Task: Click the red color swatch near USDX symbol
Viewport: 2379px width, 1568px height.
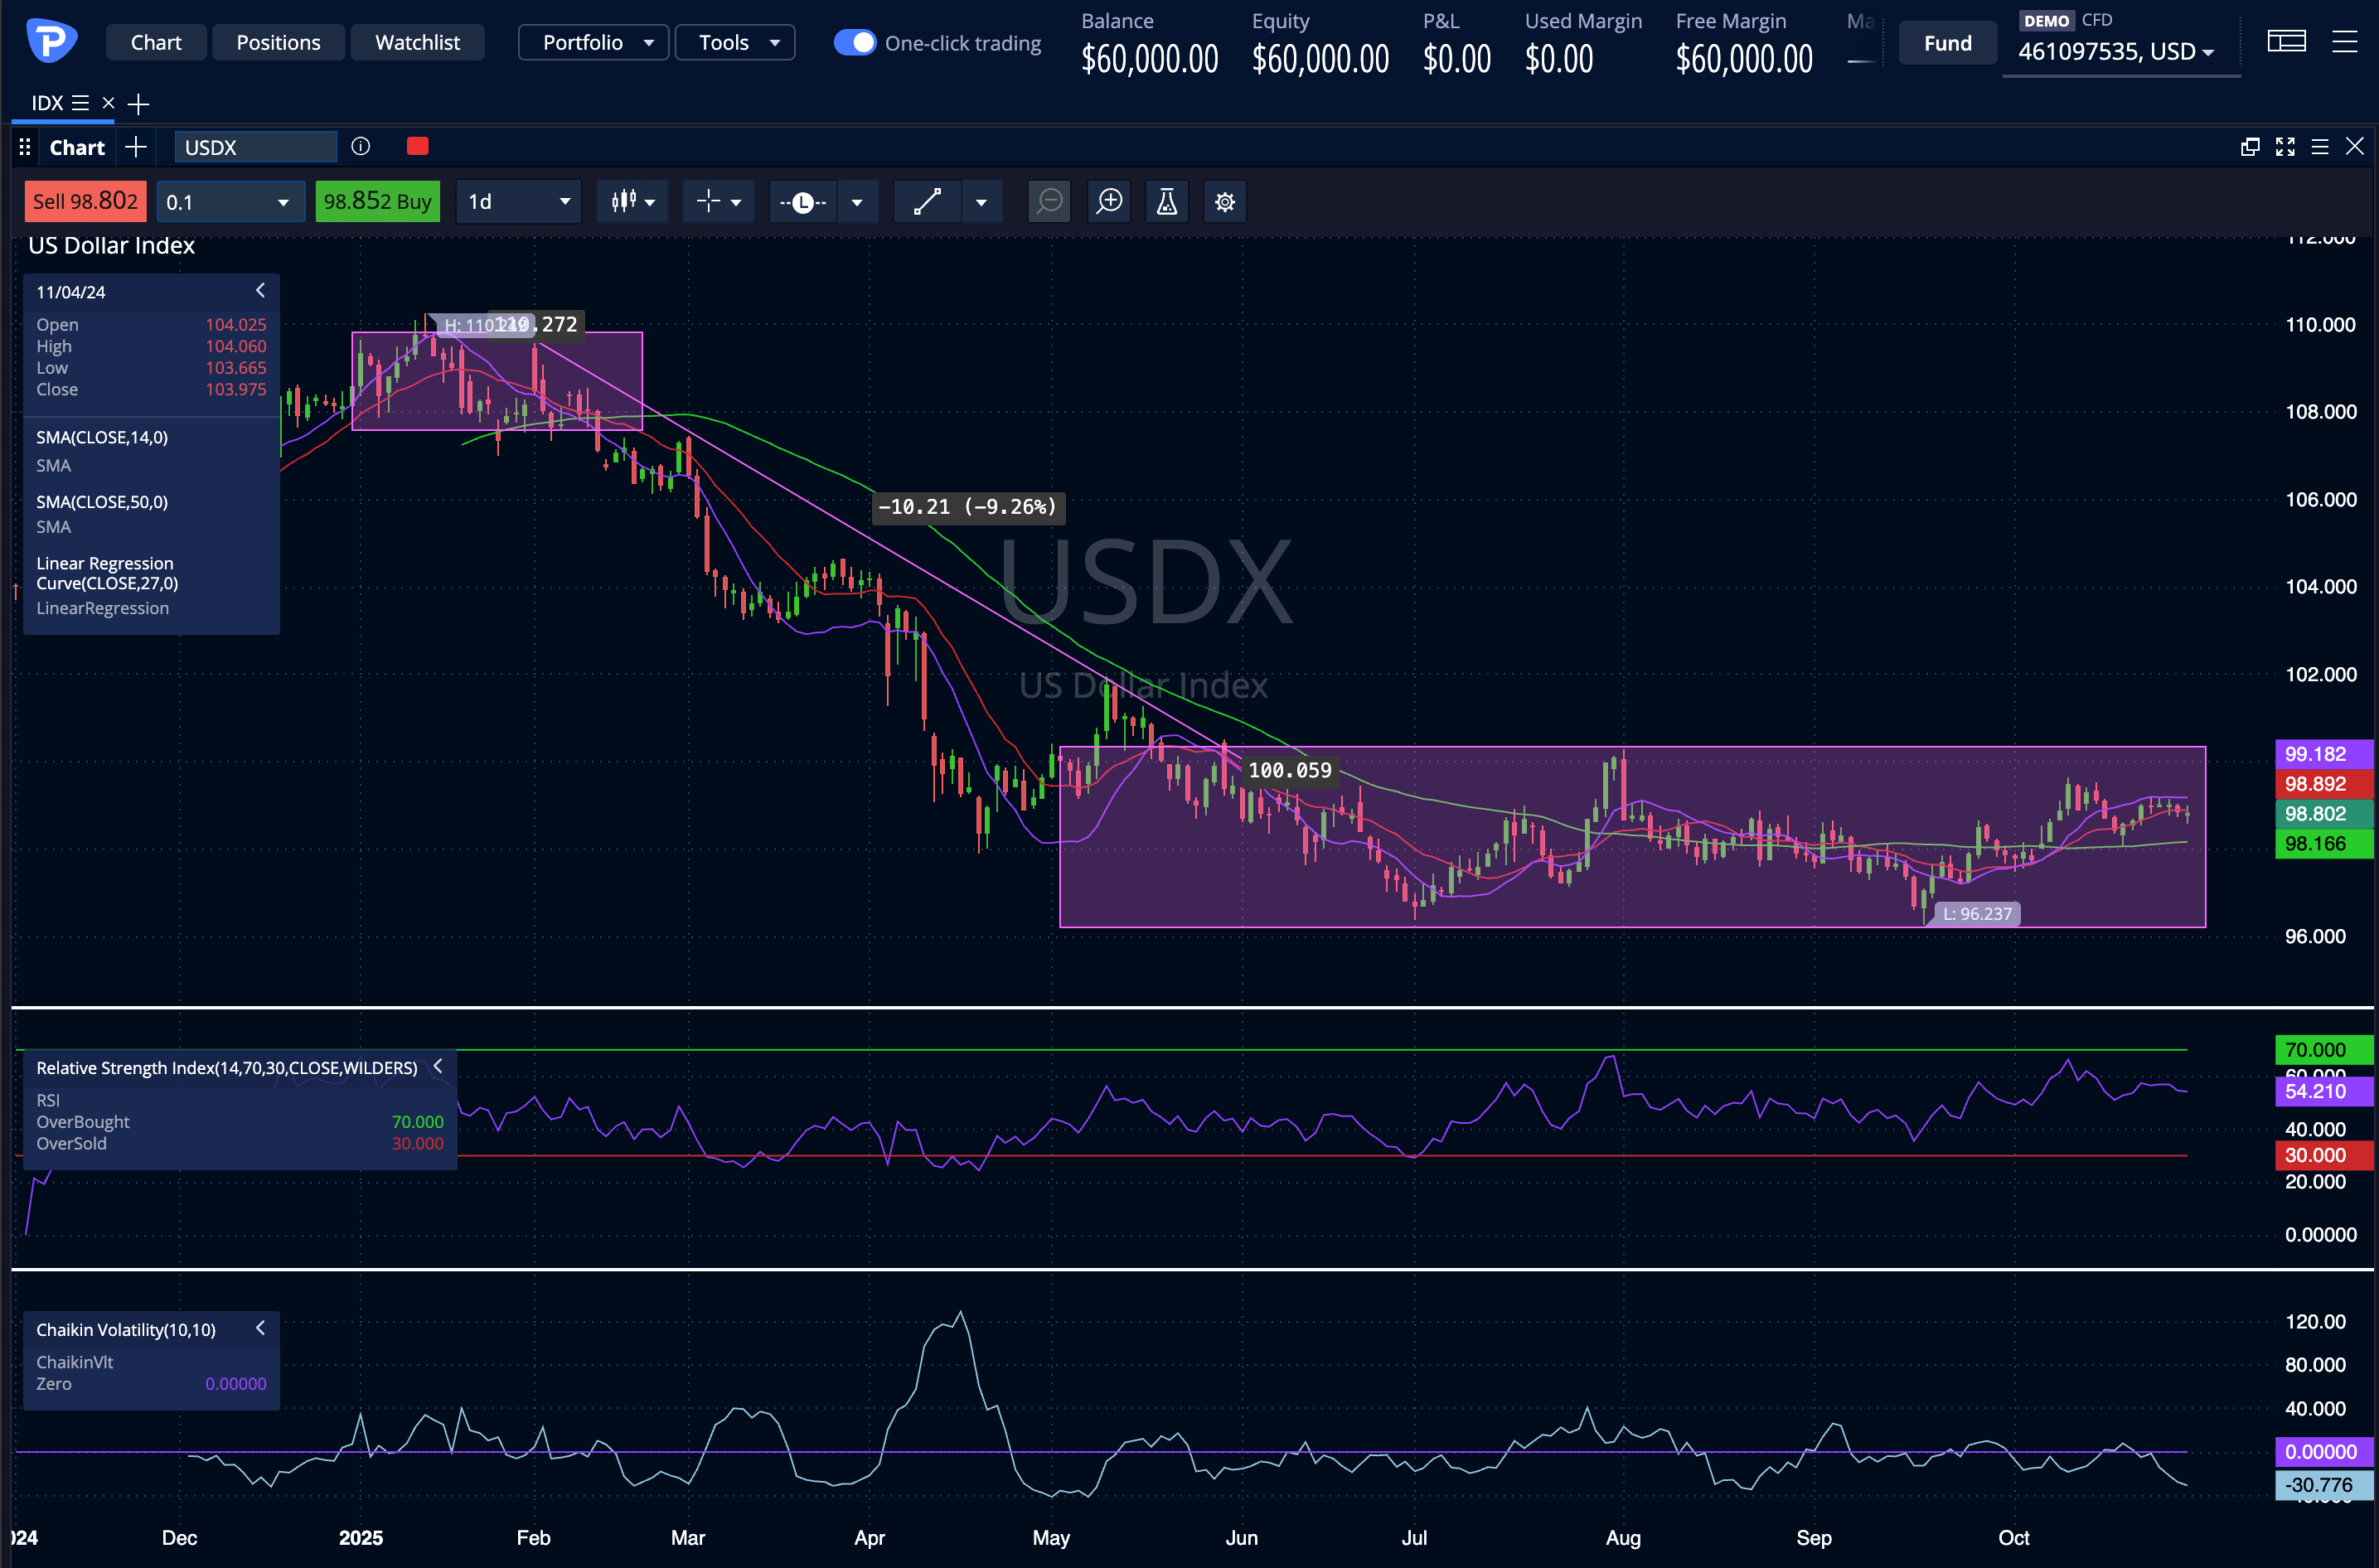Action: pos(417,146)
